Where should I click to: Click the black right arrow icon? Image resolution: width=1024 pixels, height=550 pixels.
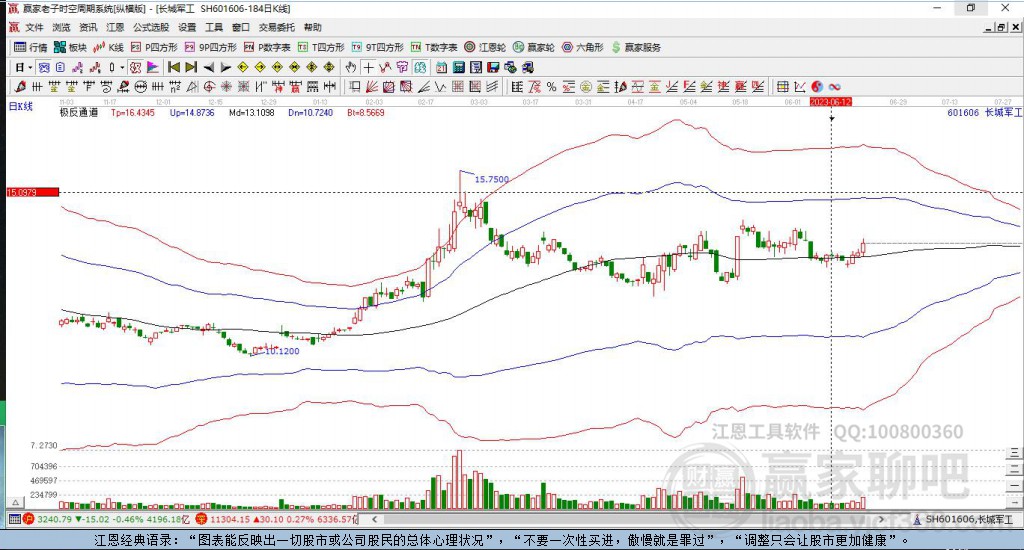(x=225, y=67)
